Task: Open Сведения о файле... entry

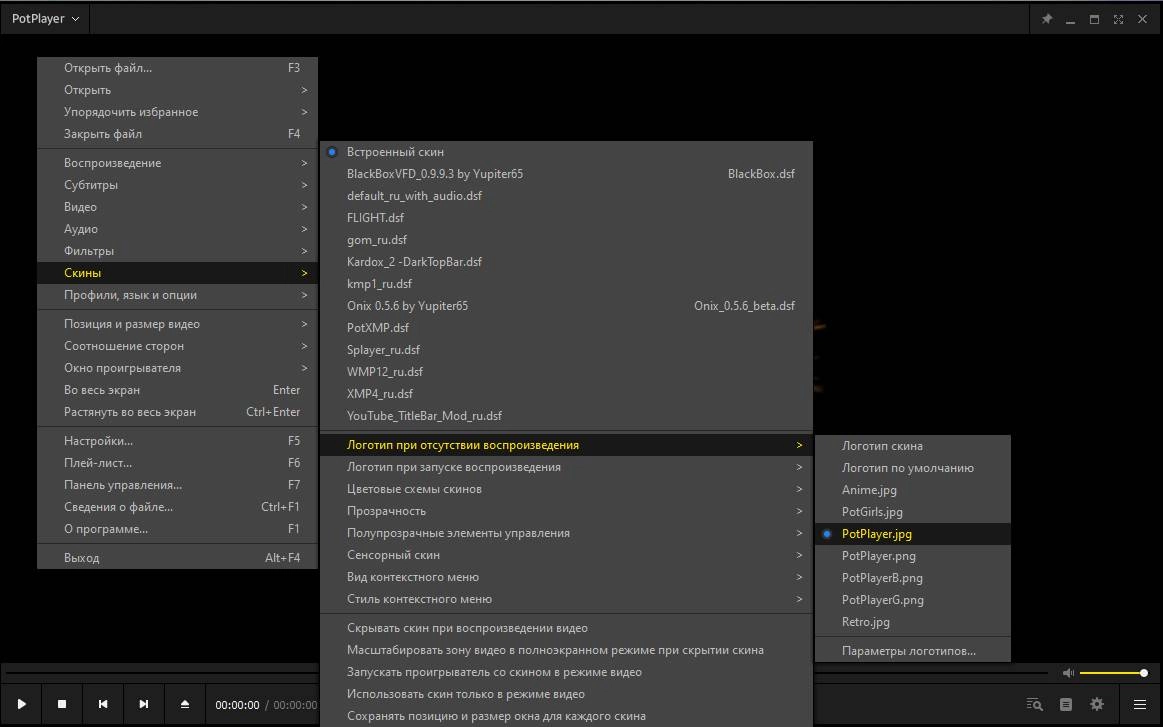Action: pyautogui.click(x=177, y=507)
